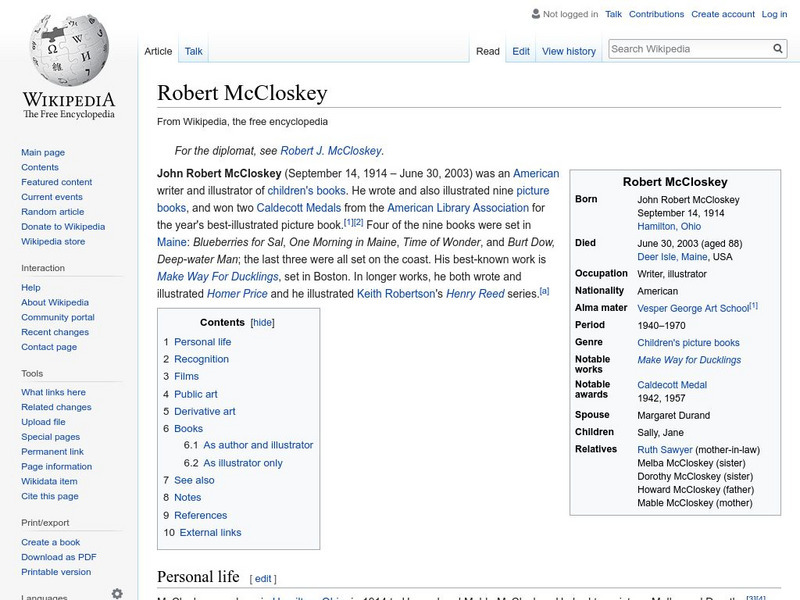Select the Read tab

tap(488, 51)
